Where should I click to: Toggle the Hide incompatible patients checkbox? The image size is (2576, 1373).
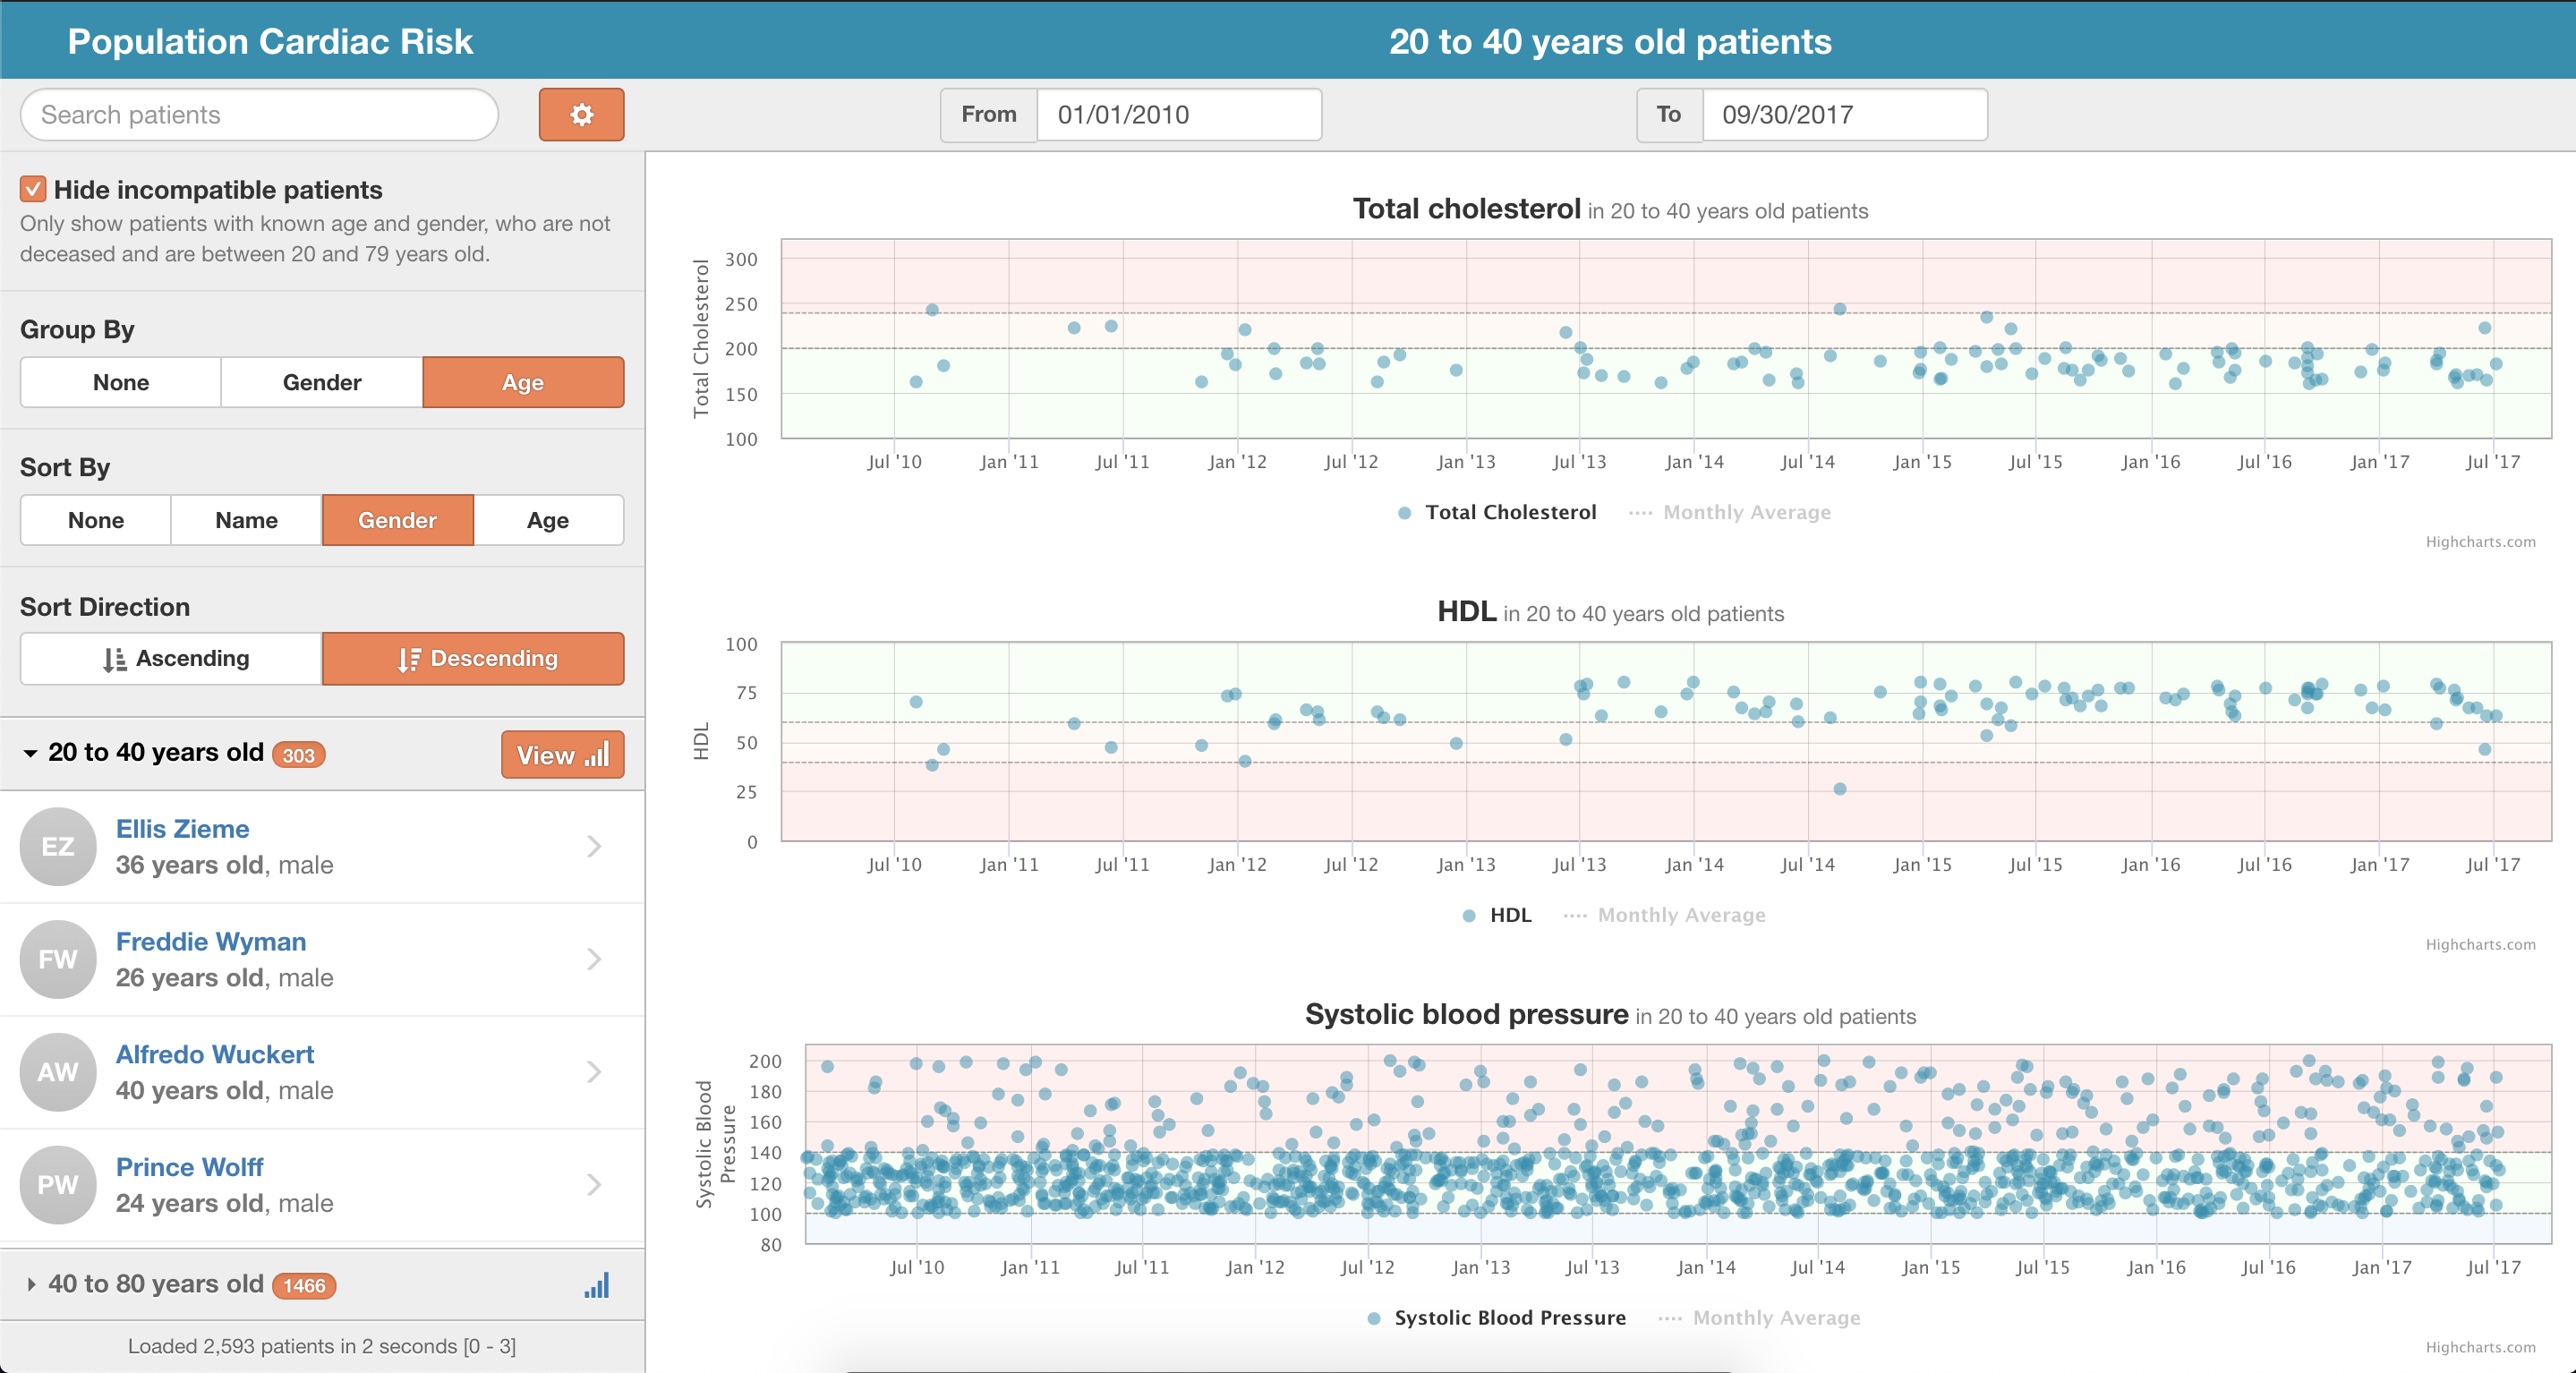[x=33, y=189]
